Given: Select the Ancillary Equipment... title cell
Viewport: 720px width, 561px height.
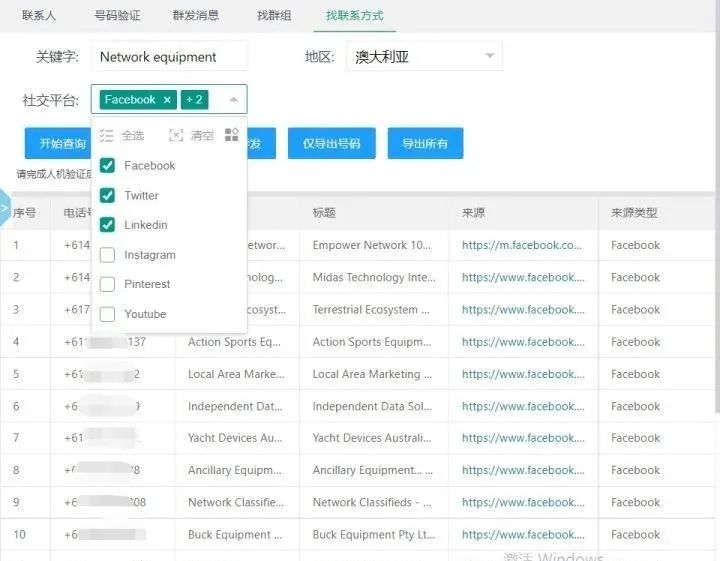Looking at the screenshot, I should point(372,470).
